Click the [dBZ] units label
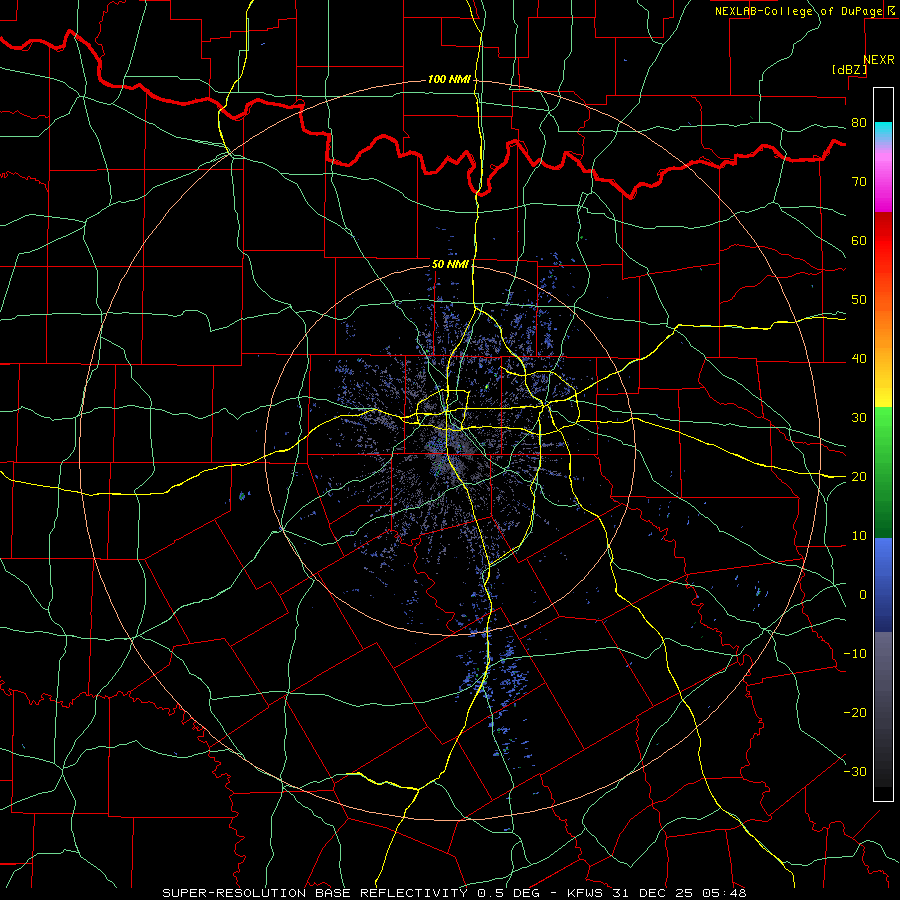This screenshot has height=900, width=900. point(849,69)
